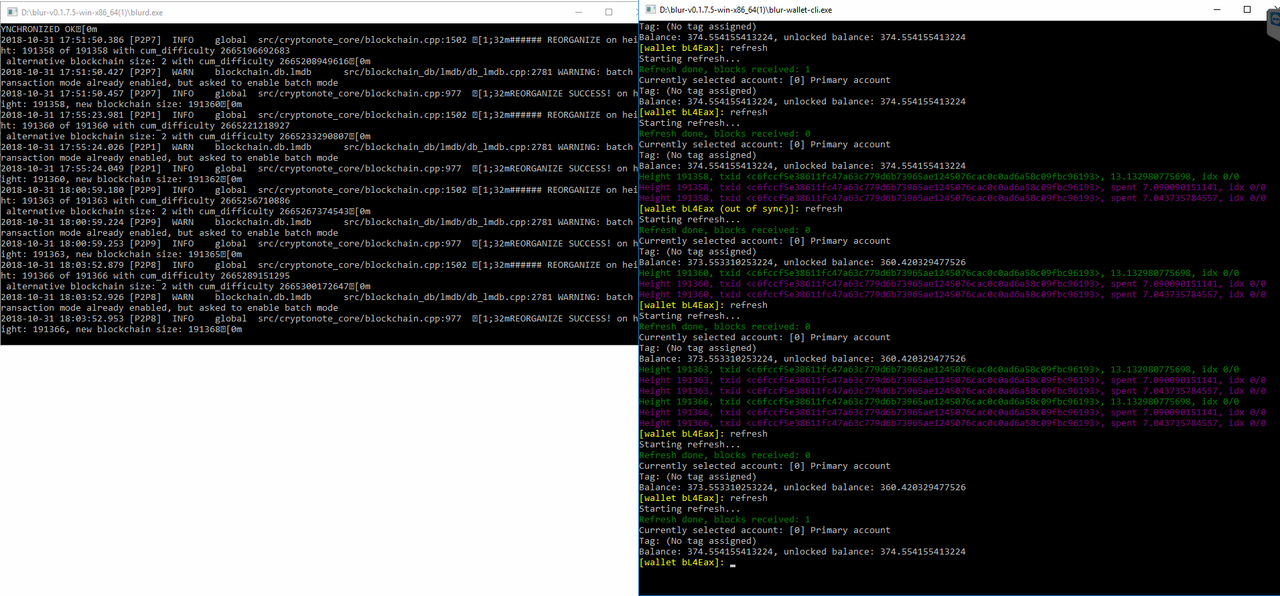1280x596 pixels.
Task: Select the 17:51:50.427 [P2P7] WARN log line
Action: pyautogui.click(x=317, y=72)
